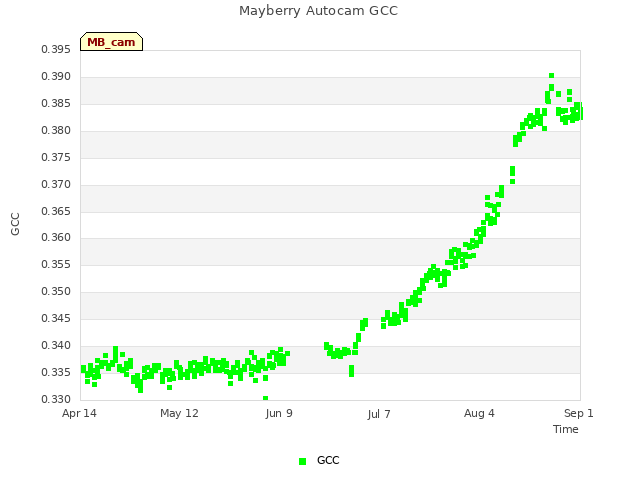Select the May 12 x-axis label
The image size is (640, 480).
click(x=179, y=413)
